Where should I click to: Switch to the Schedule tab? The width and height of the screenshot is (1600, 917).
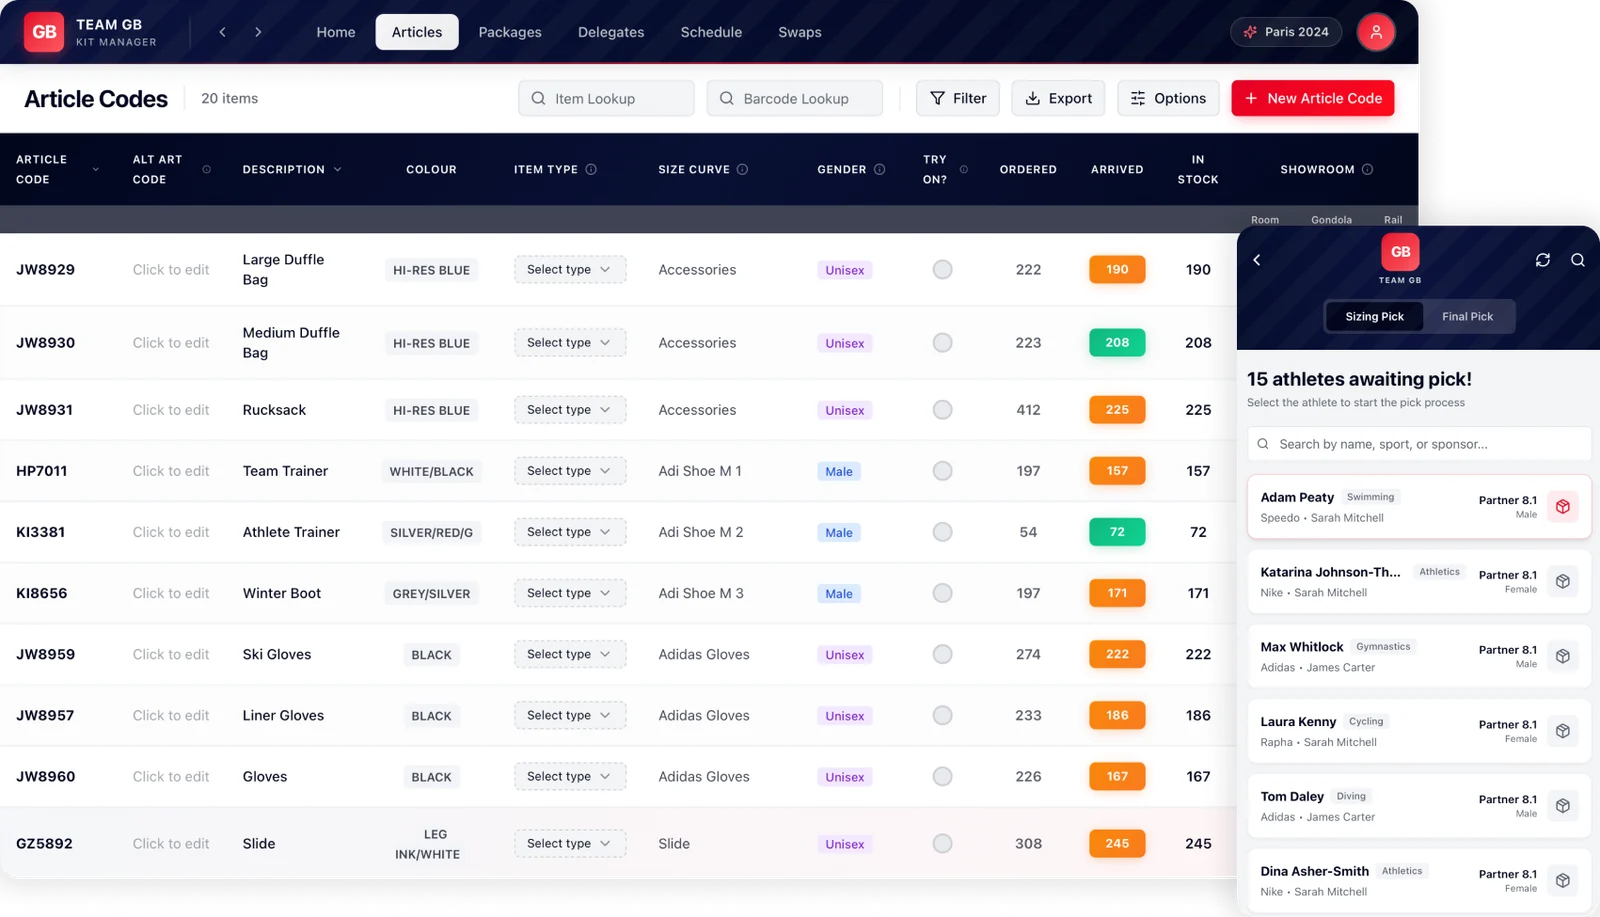(x=711, y=32)
